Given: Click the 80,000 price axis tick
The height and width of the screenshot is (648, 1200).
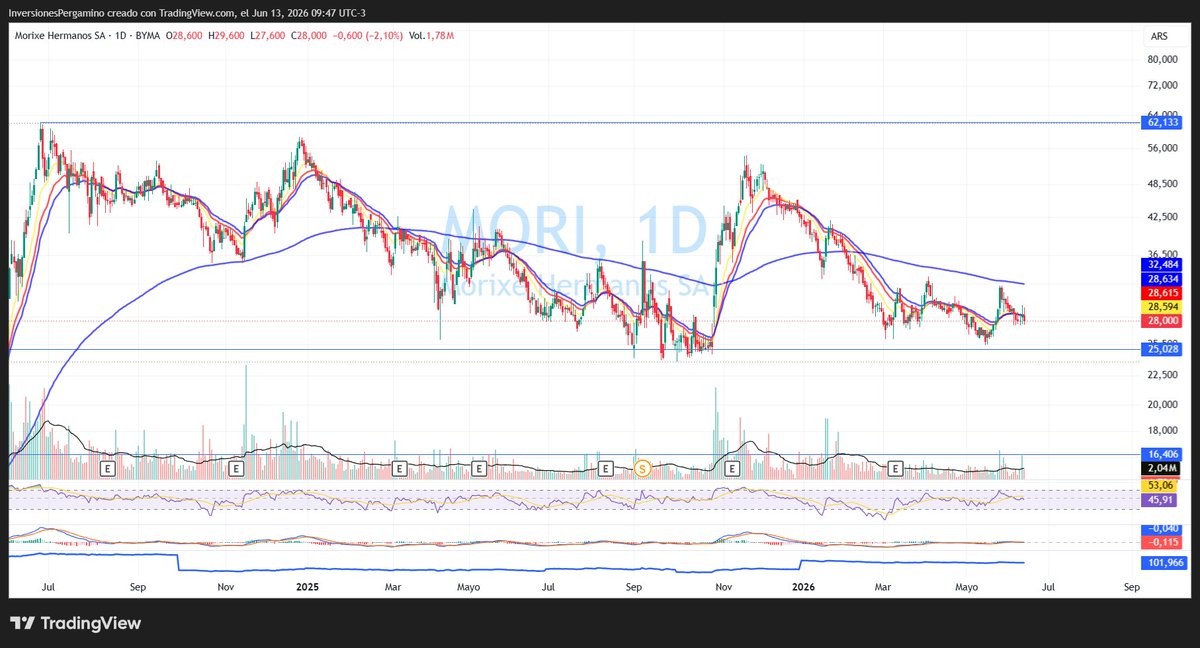Looking at the screenshot, I should [1160, 60].
